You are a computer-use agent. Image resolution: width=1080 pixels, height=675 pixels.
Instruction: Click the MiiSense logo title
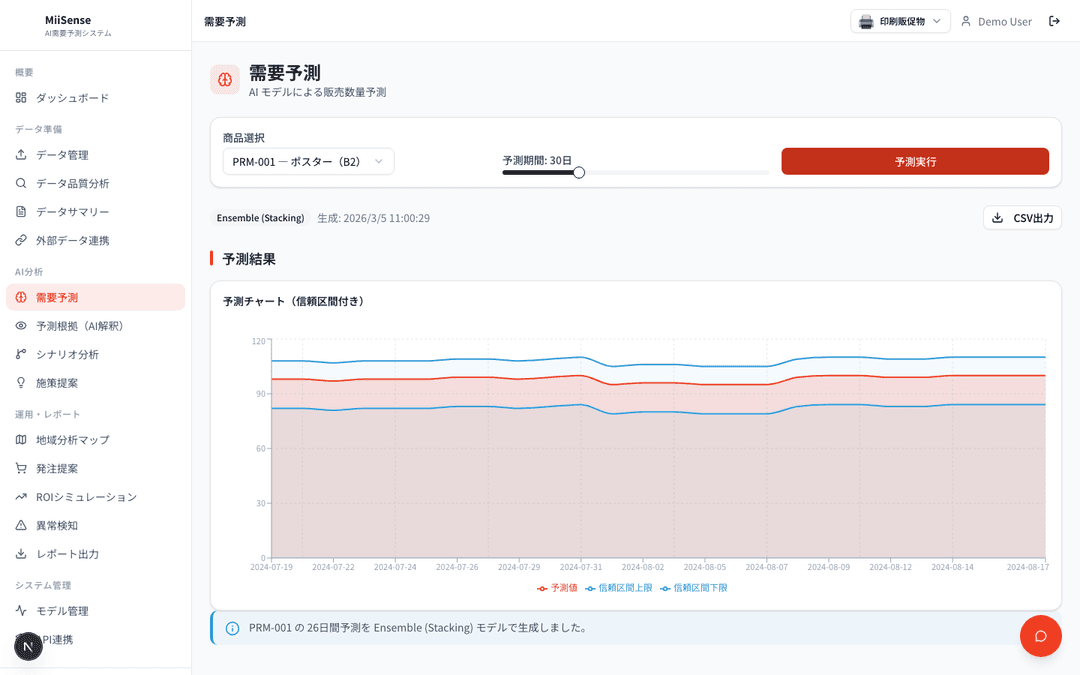[x=68, y=20]
